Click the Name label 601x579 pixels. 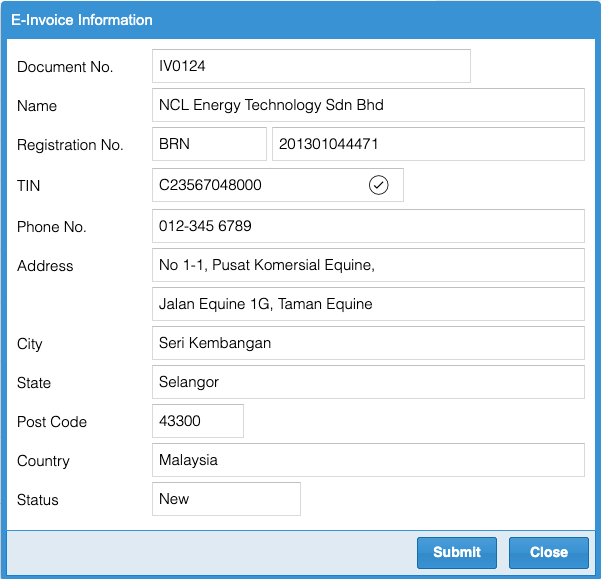tap(37, 106)
